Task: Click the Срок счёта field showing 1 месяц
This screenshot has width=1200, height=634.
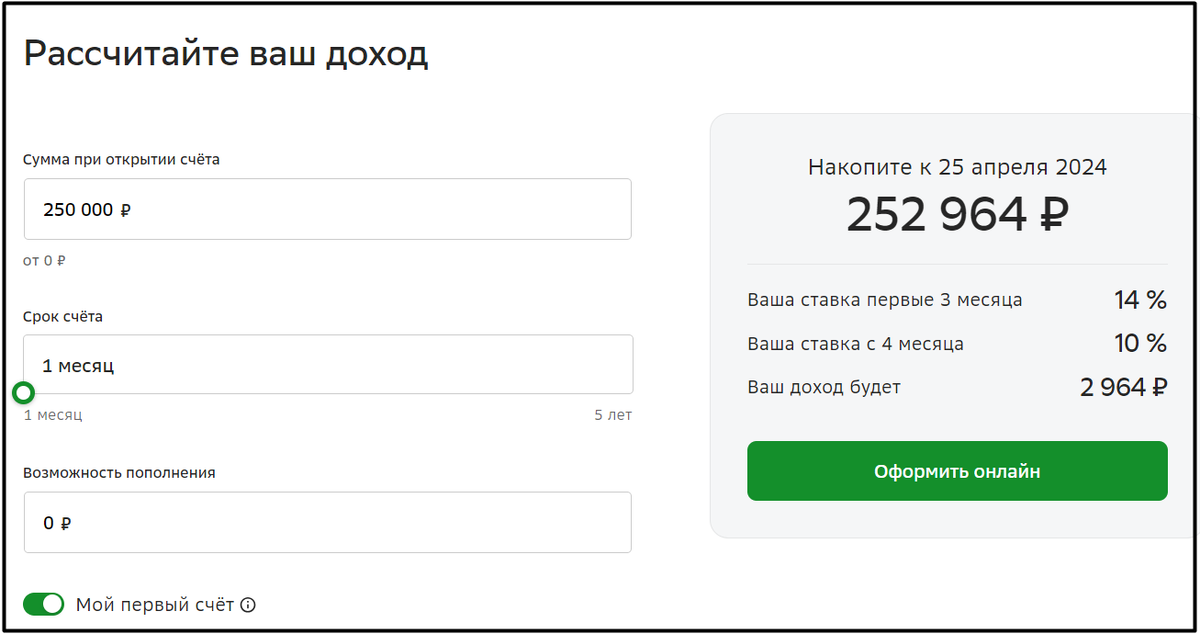Action: coord(327,364)
